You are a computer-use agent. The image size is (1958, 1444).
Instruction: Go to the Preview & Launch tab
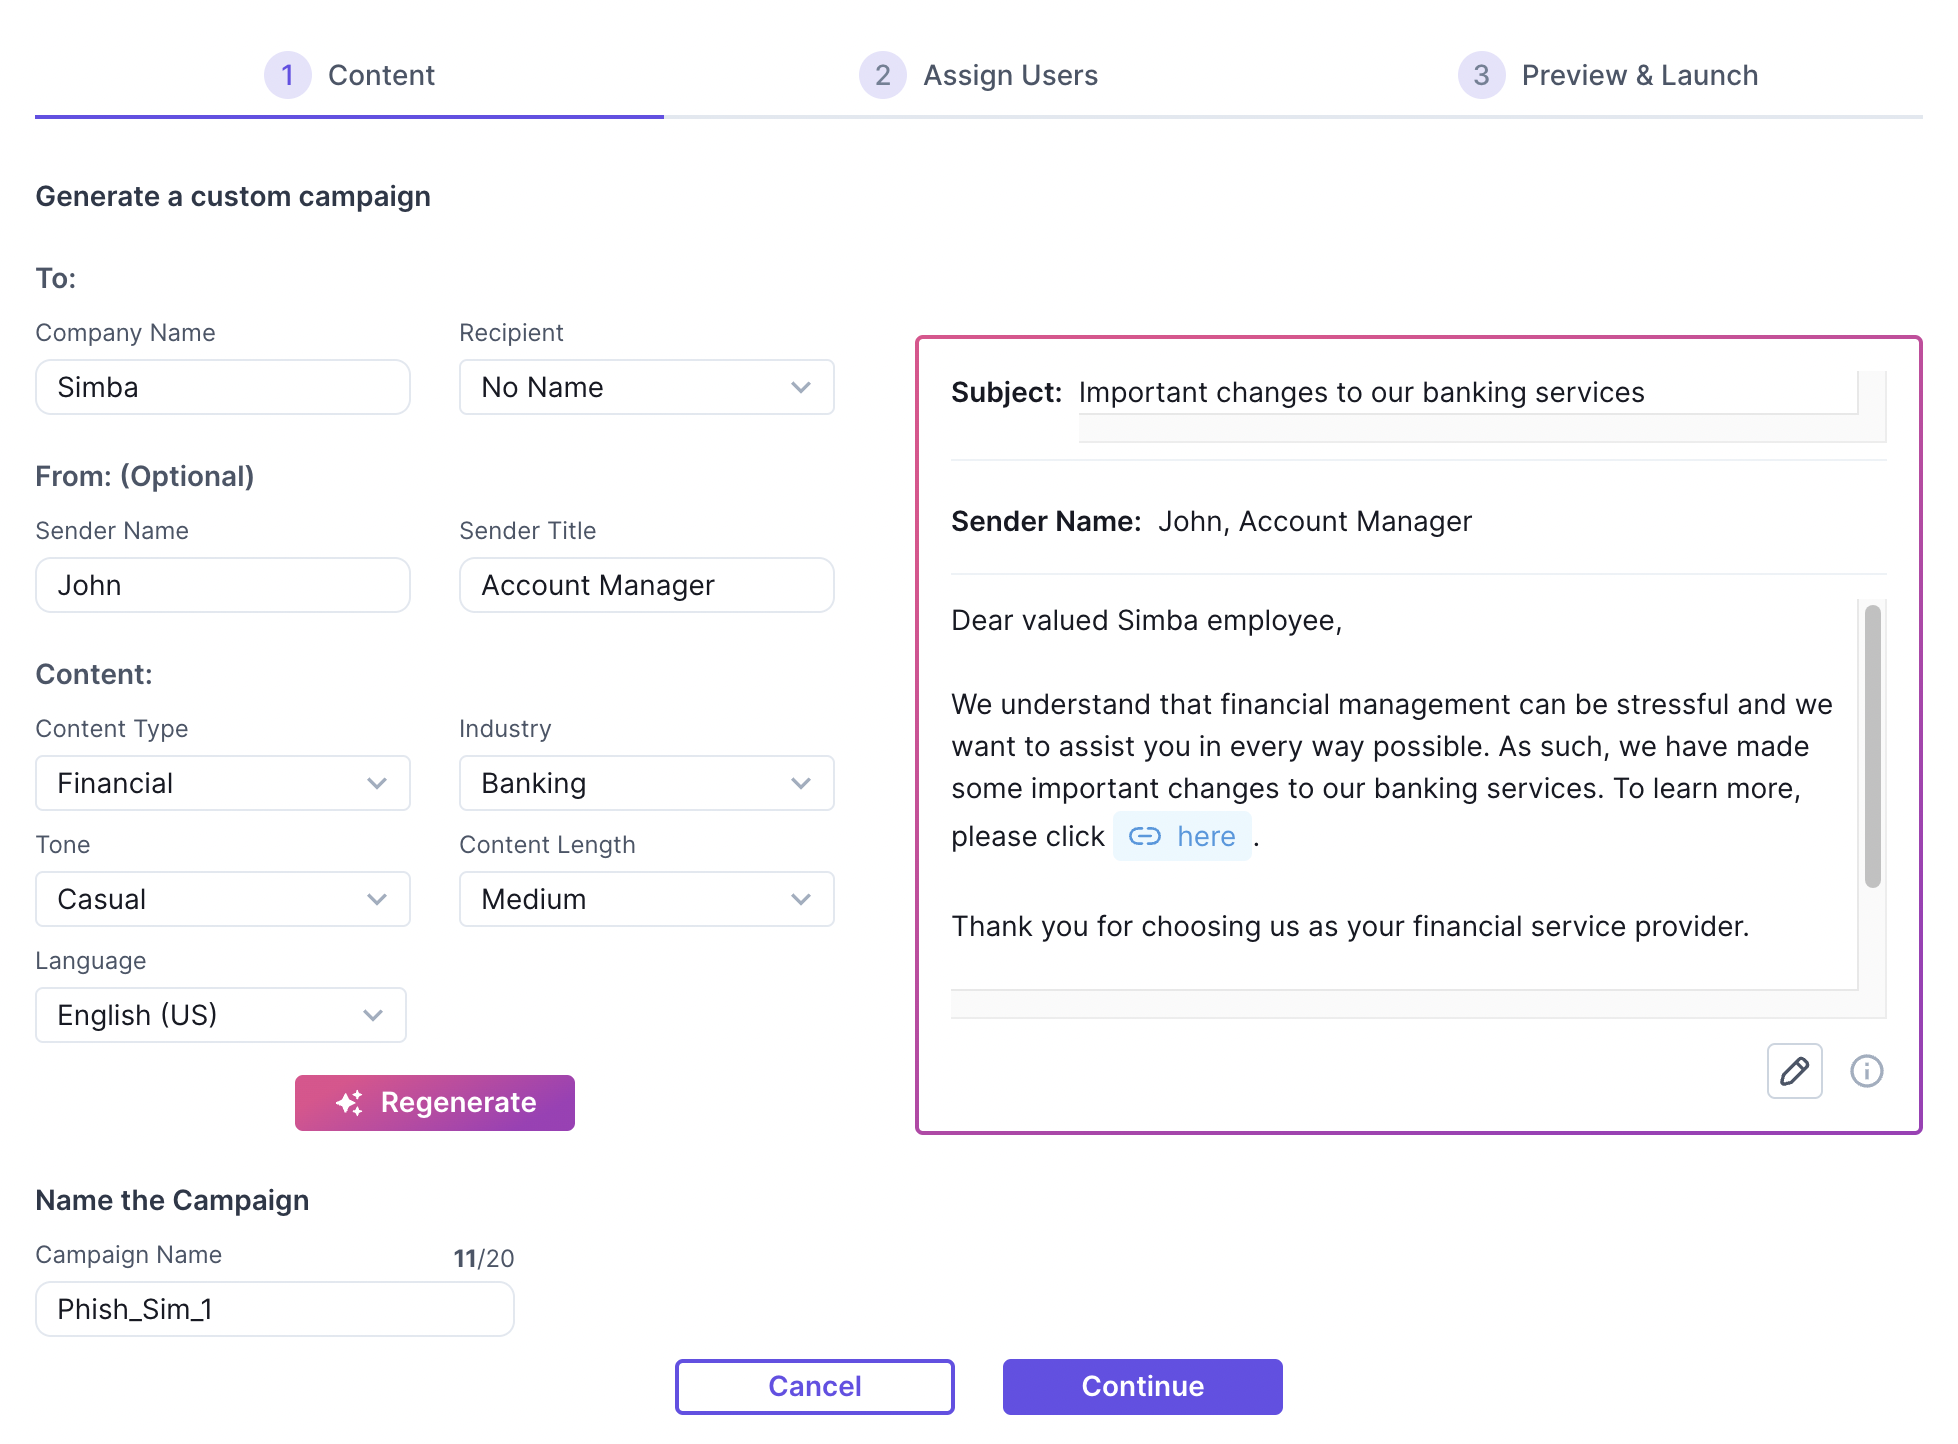1639,75
